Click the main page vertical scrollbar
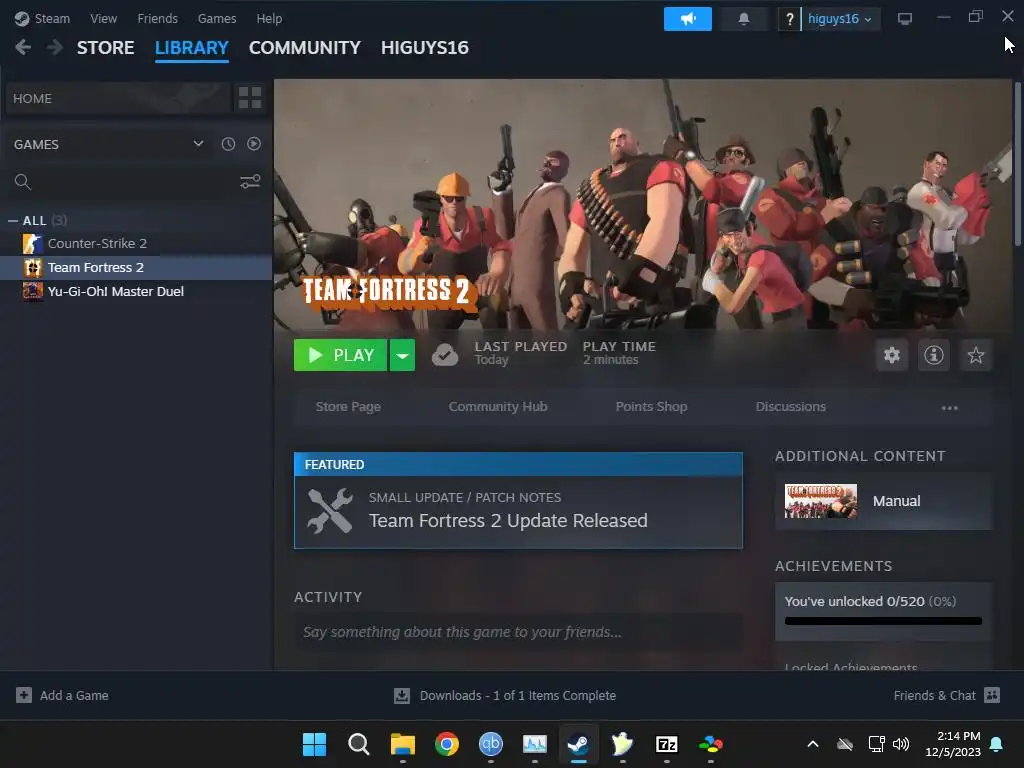The height and width of the screenshot is (768, 1024). (x=1017, y=163)
